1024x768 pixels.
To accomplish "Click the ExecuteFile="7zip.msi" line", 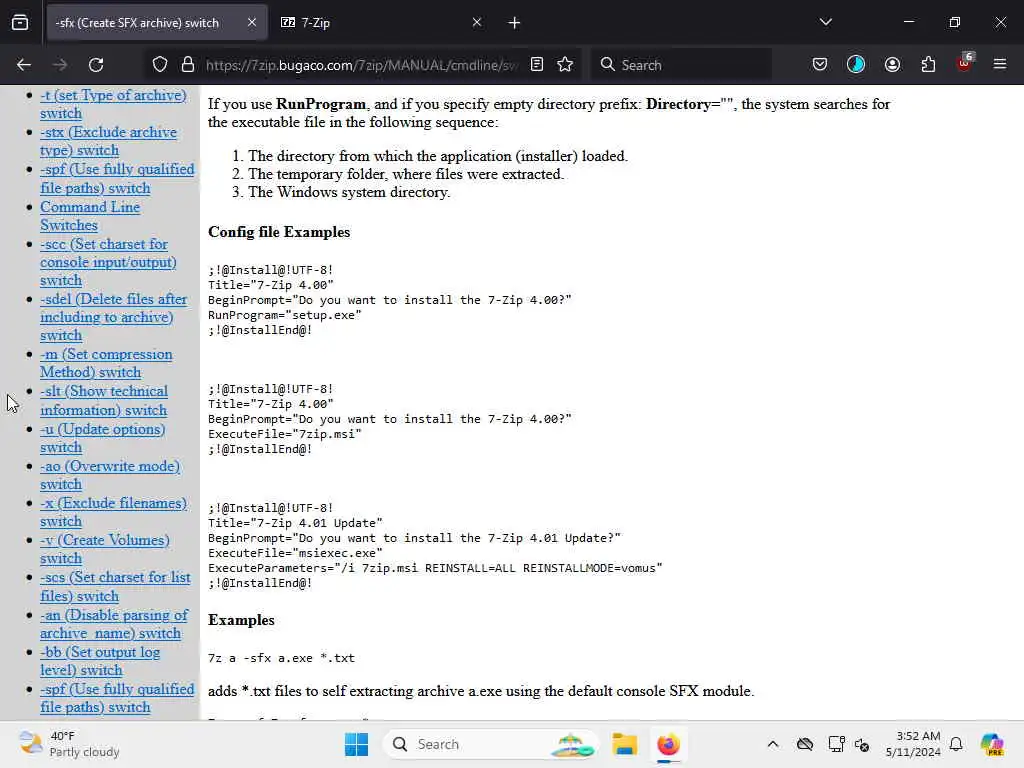I will click(285, 434).
